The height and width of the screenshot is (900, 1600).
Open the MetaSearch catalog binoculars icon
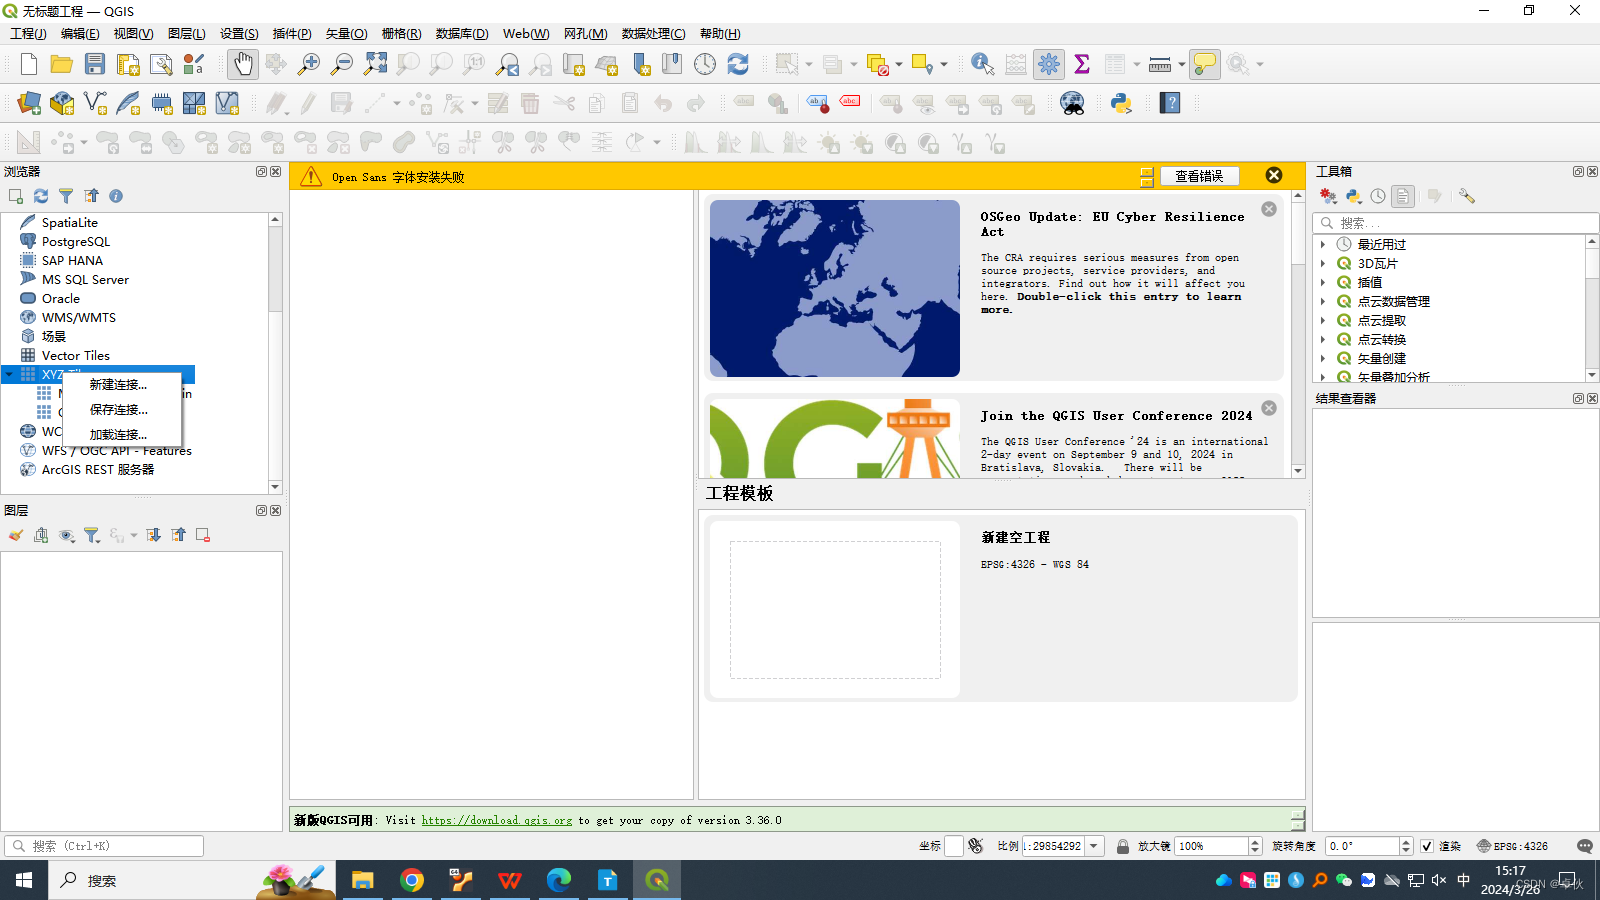coord(1072,103)
